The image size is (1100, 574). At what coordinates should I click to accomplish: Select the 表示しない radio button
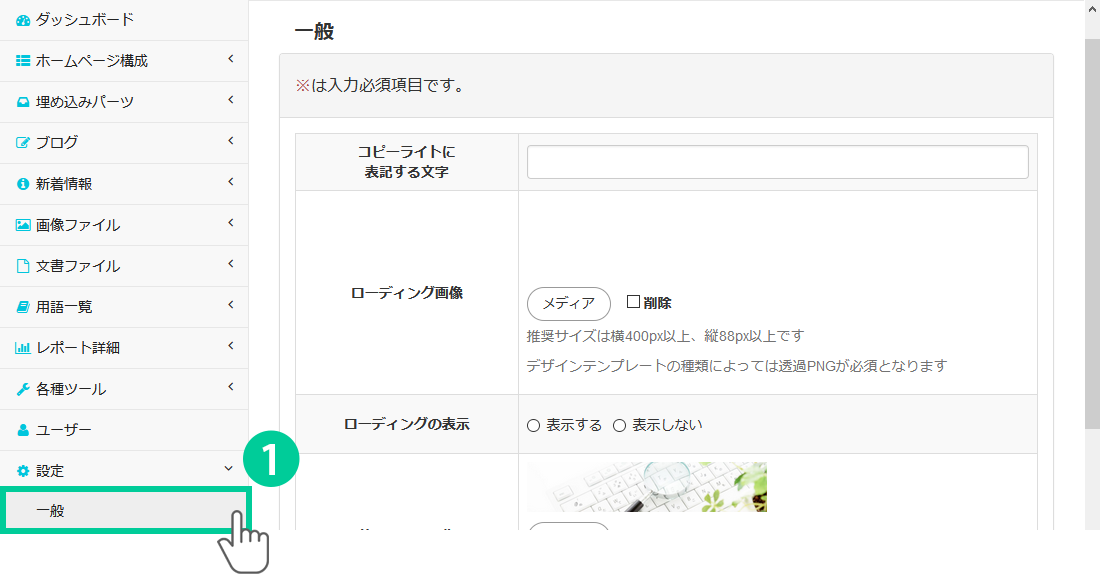point(619,425)
